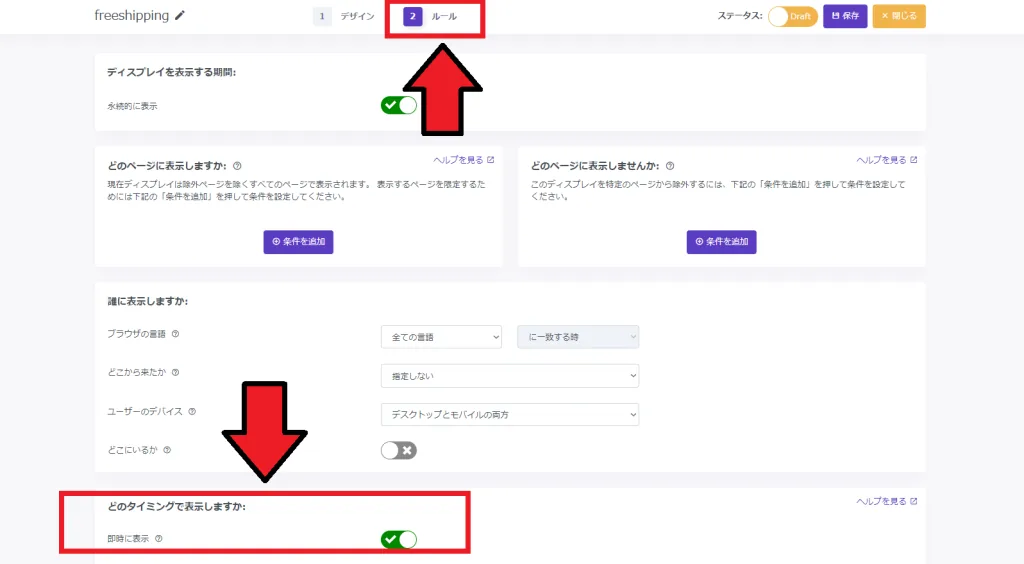Click the pencil icon next to freeshipping
1024x564 pixels.
point(180,15)
